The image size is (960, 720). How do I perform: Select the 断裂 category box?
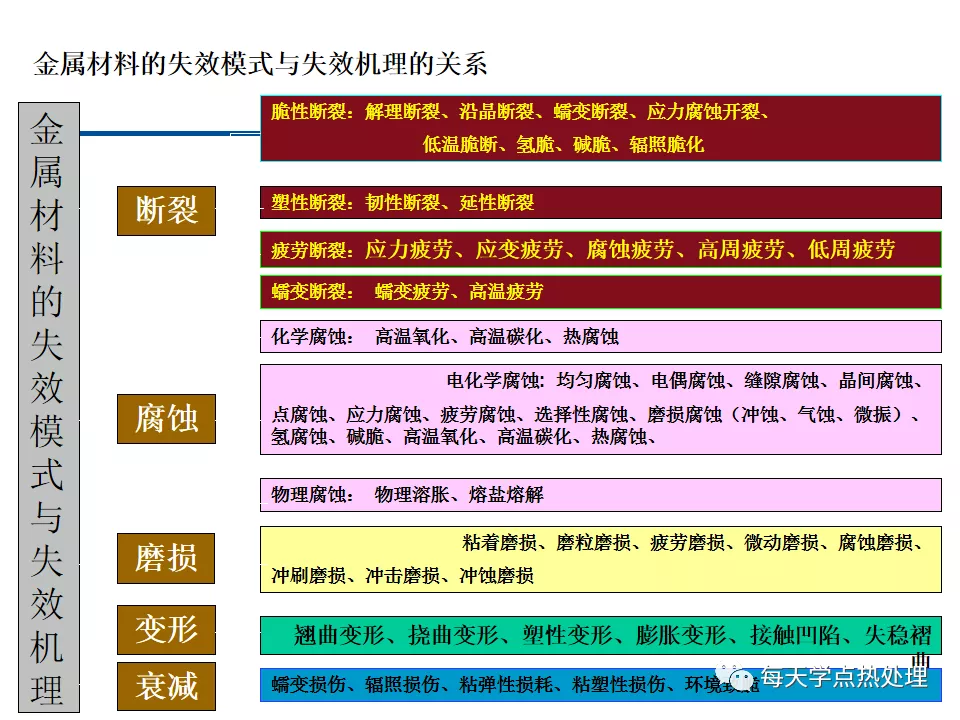166,210
